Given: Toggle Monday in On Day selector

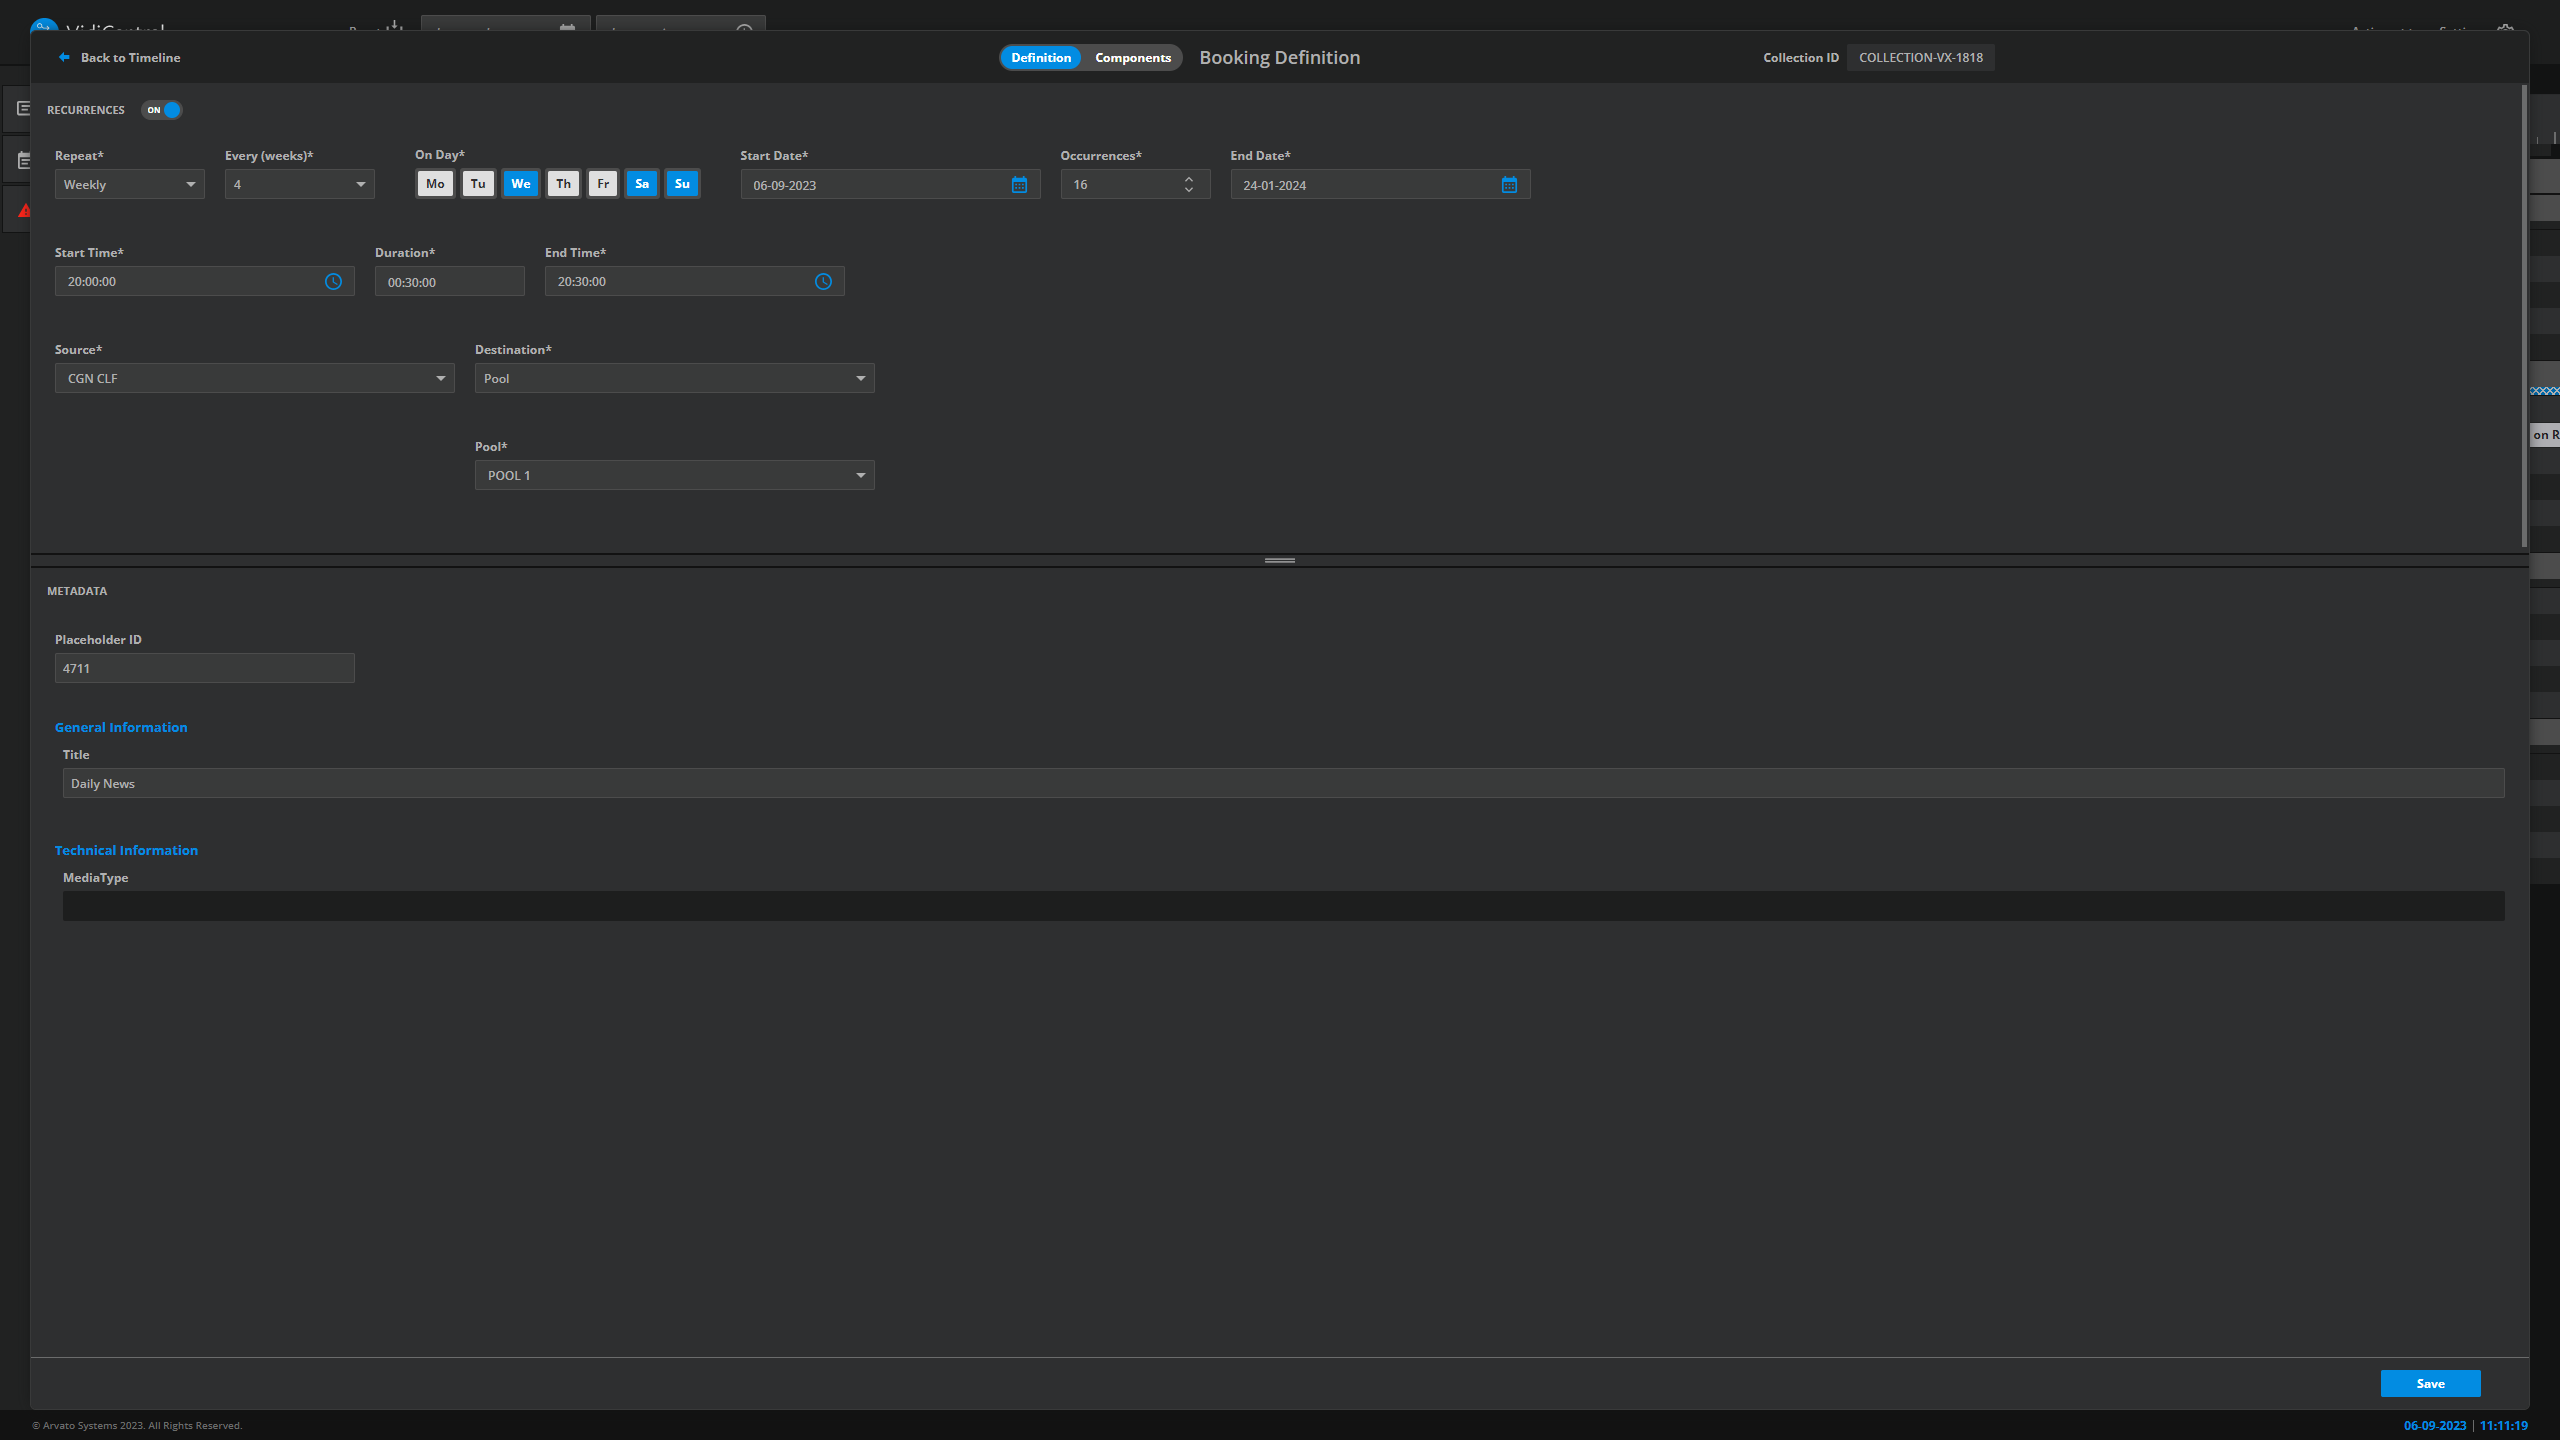Looking at the screenshot, I should pyautogui.click(x=435, y=184).
